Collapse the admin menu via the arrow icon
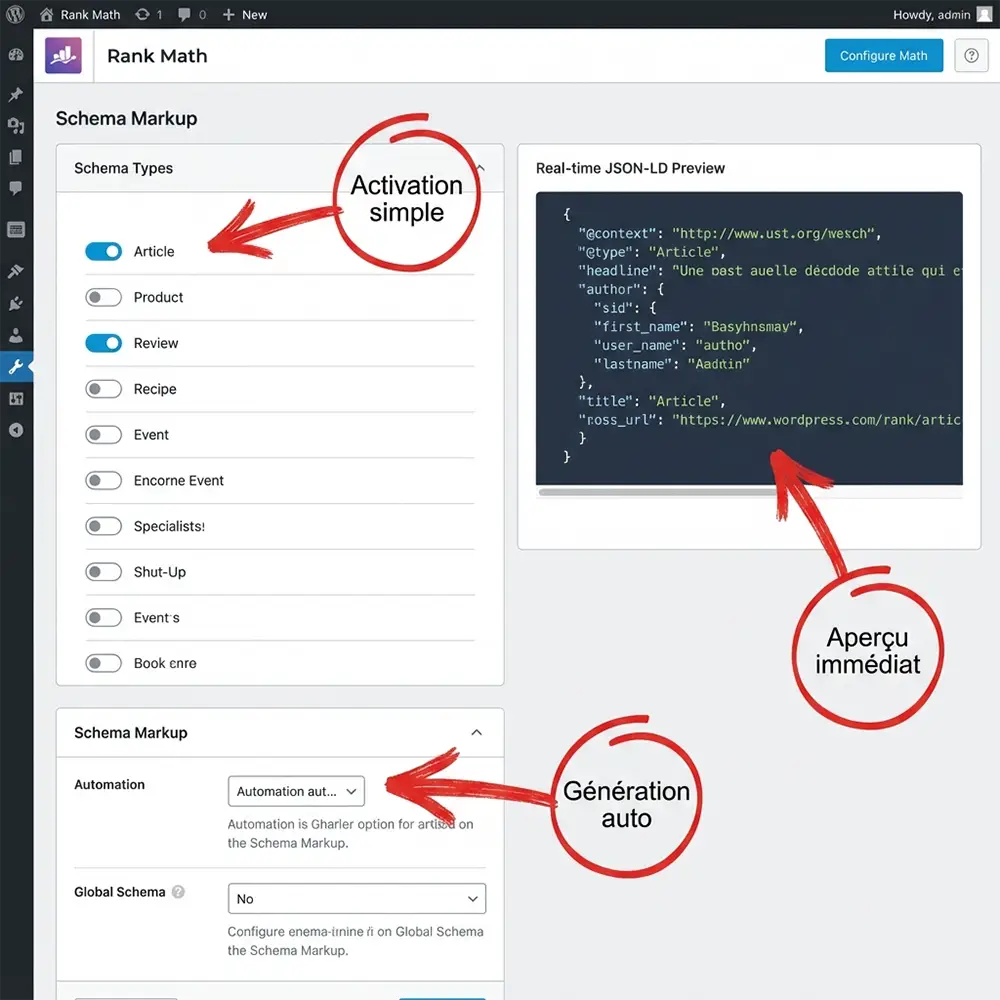 pos(16,430)
